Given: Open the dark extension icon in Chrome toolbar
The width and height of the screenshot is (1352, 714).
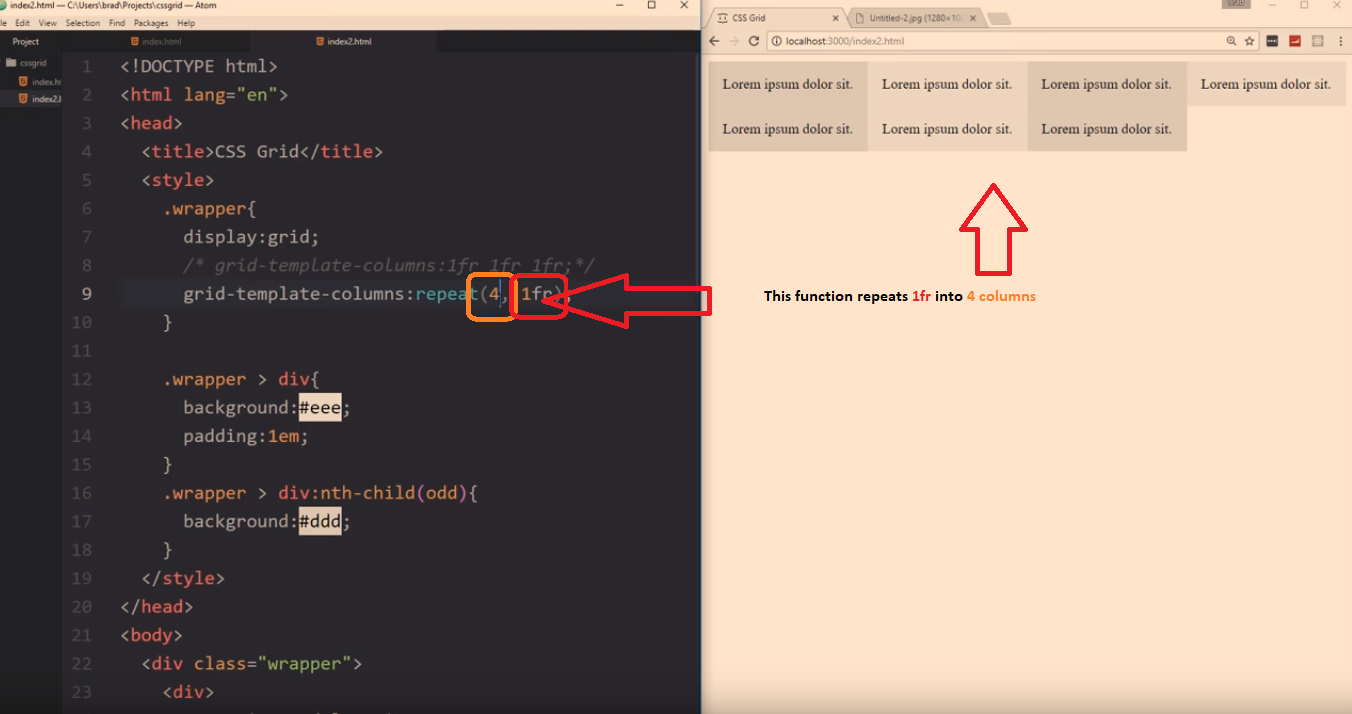Looking at the screenshot, I should tap(1272, 41).
